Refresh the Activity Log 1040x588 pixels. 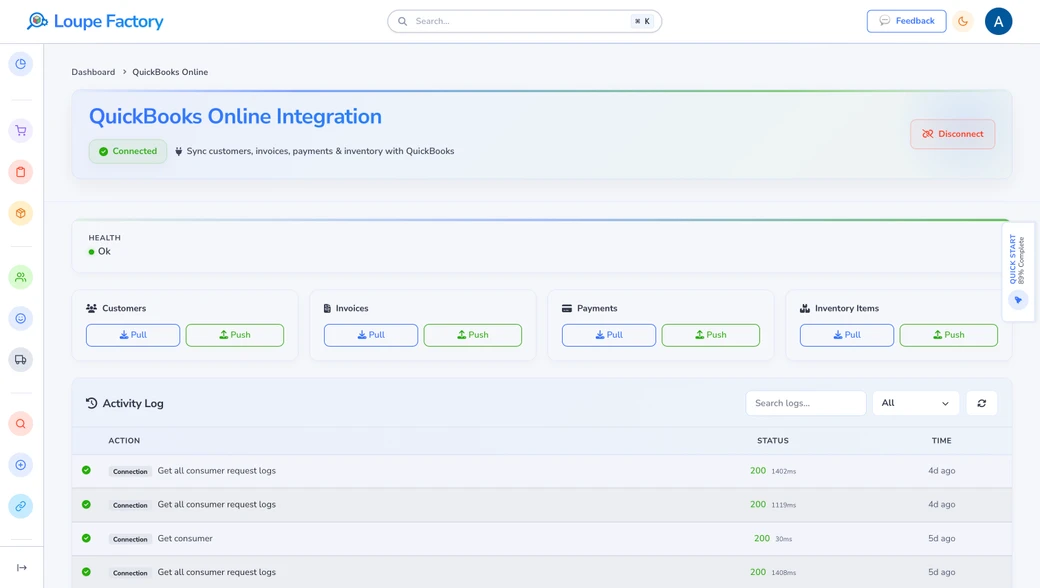[x=982, y=403]
